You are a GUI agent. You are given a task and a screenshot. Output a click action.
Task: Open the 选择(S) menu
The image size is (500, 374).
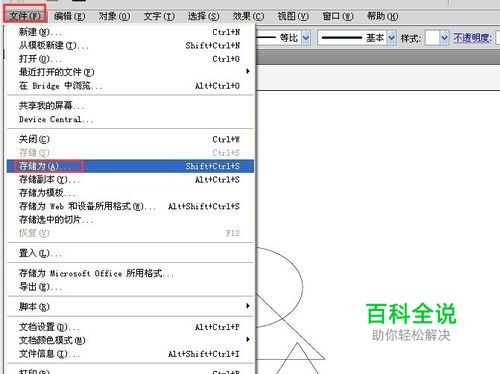click(x=203, y=16)
